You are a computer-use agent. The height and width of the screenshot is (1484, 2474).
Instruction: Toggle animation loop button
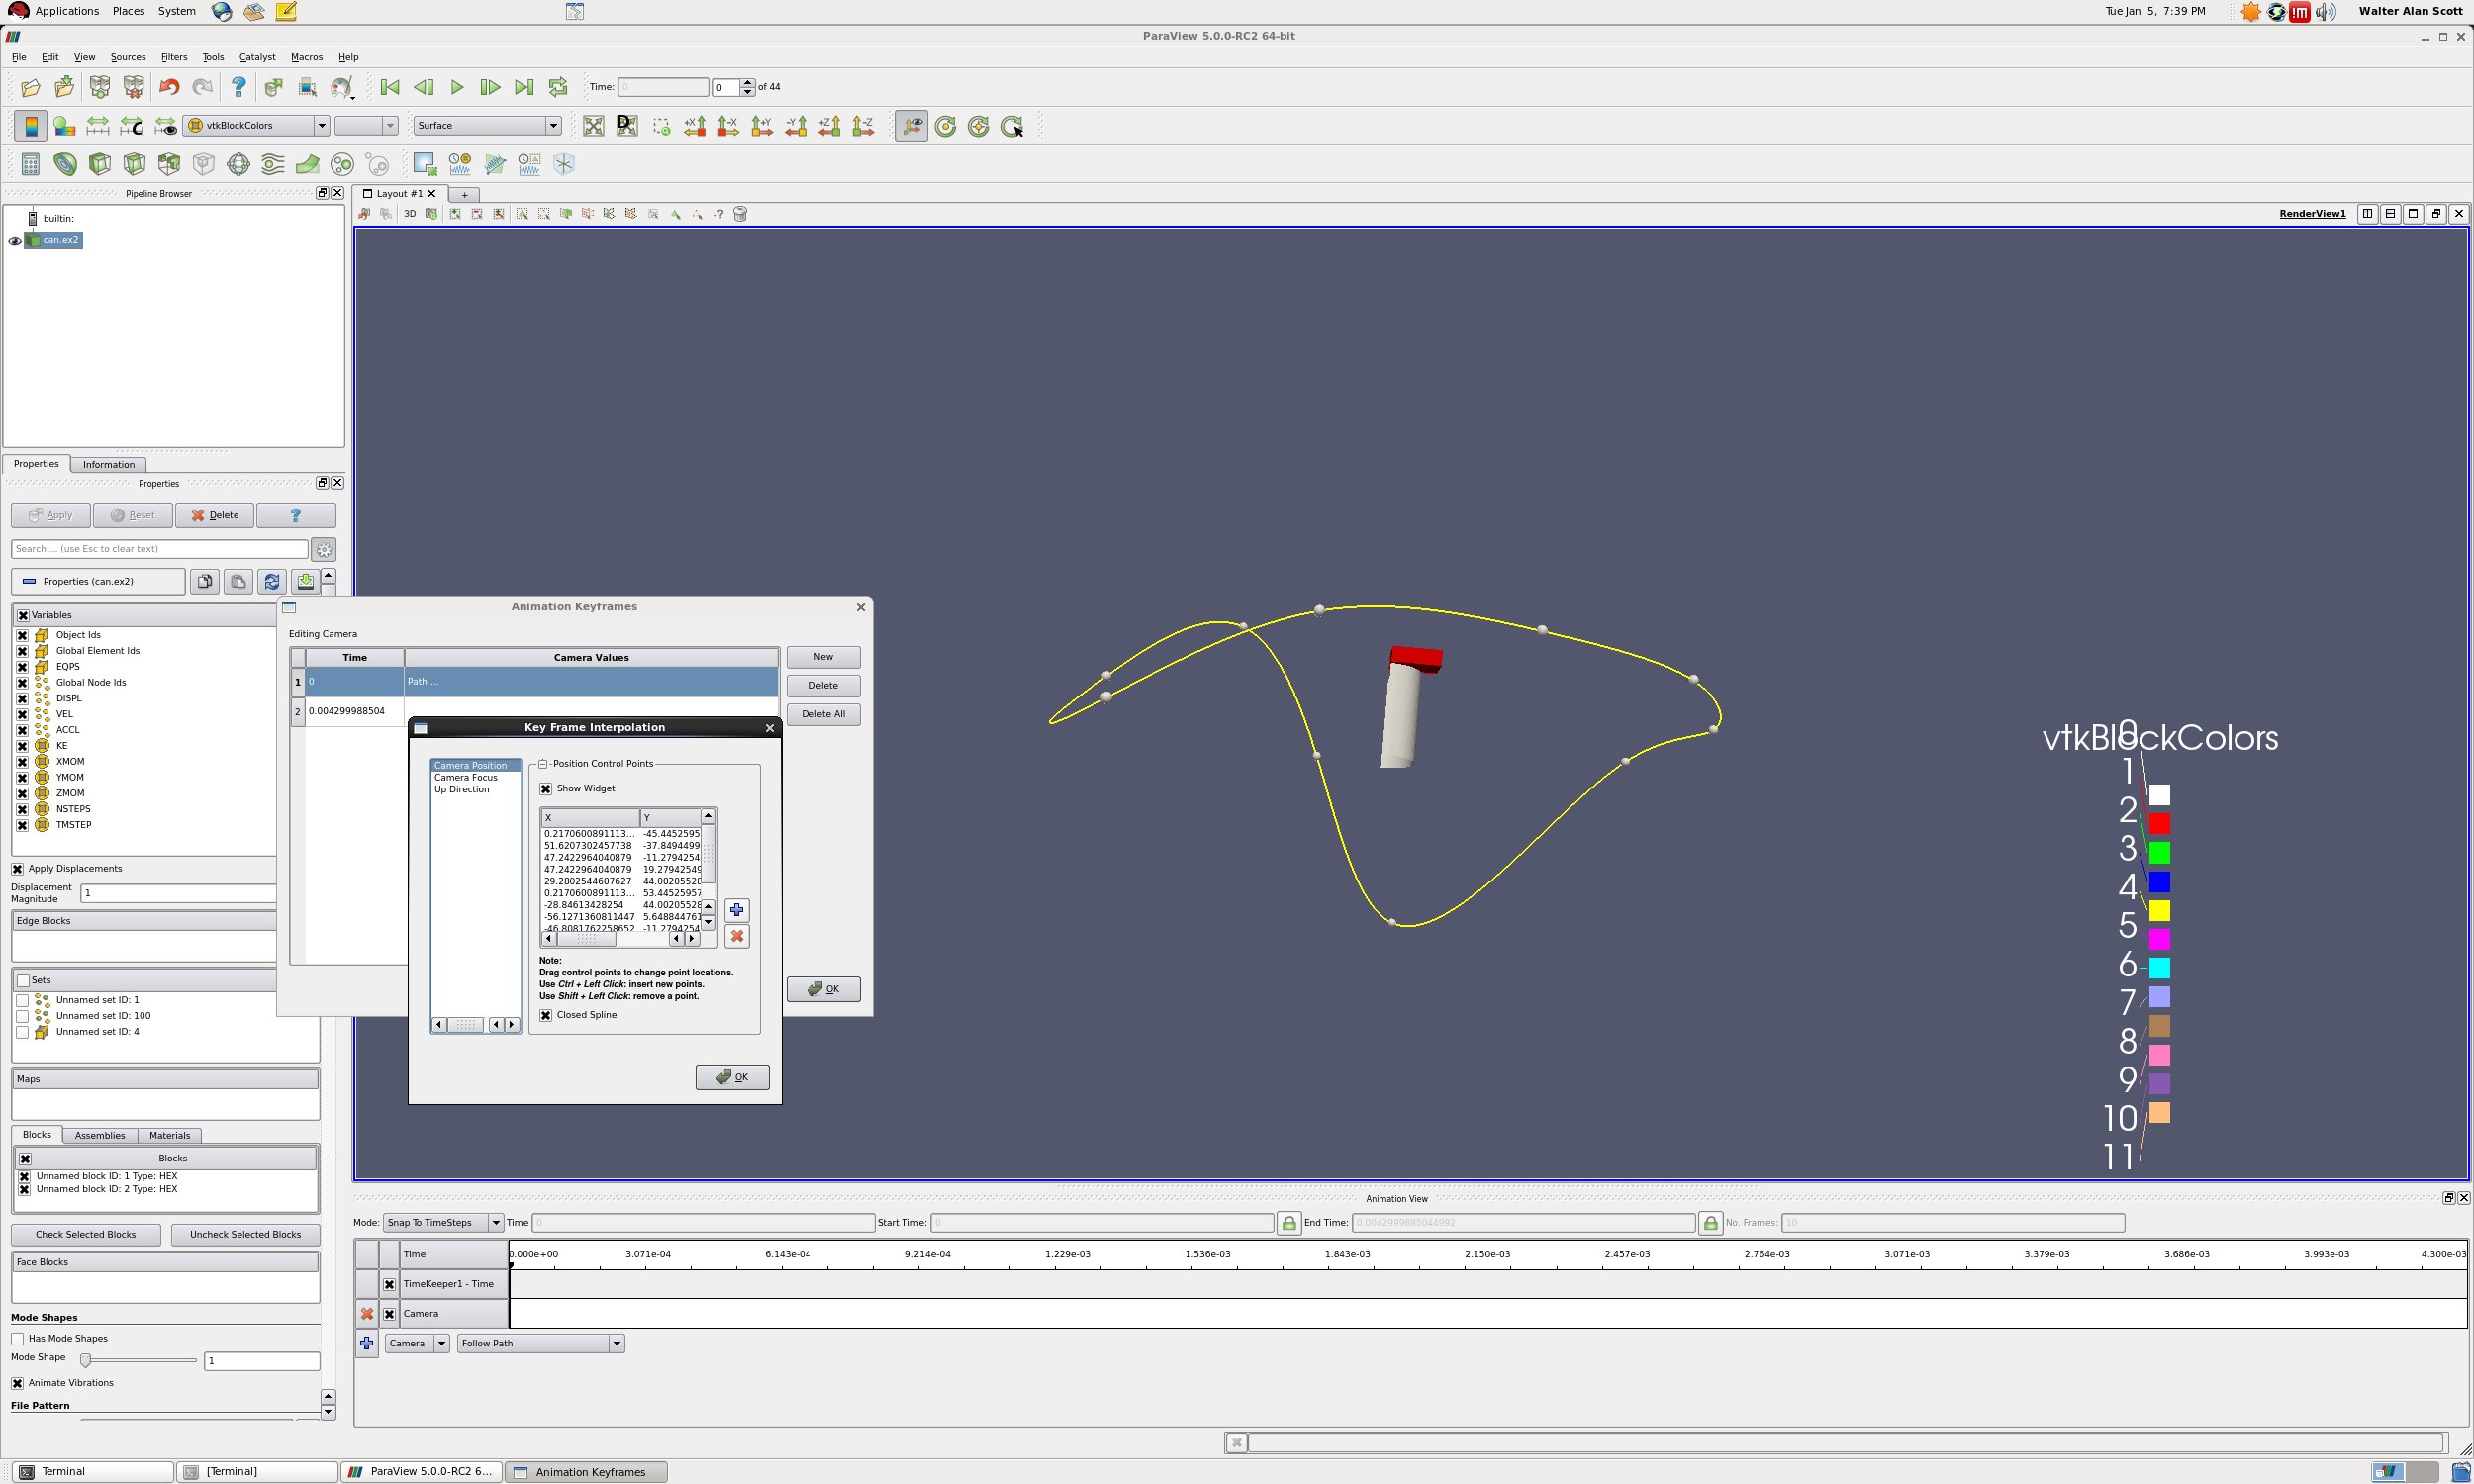(557, 88)
